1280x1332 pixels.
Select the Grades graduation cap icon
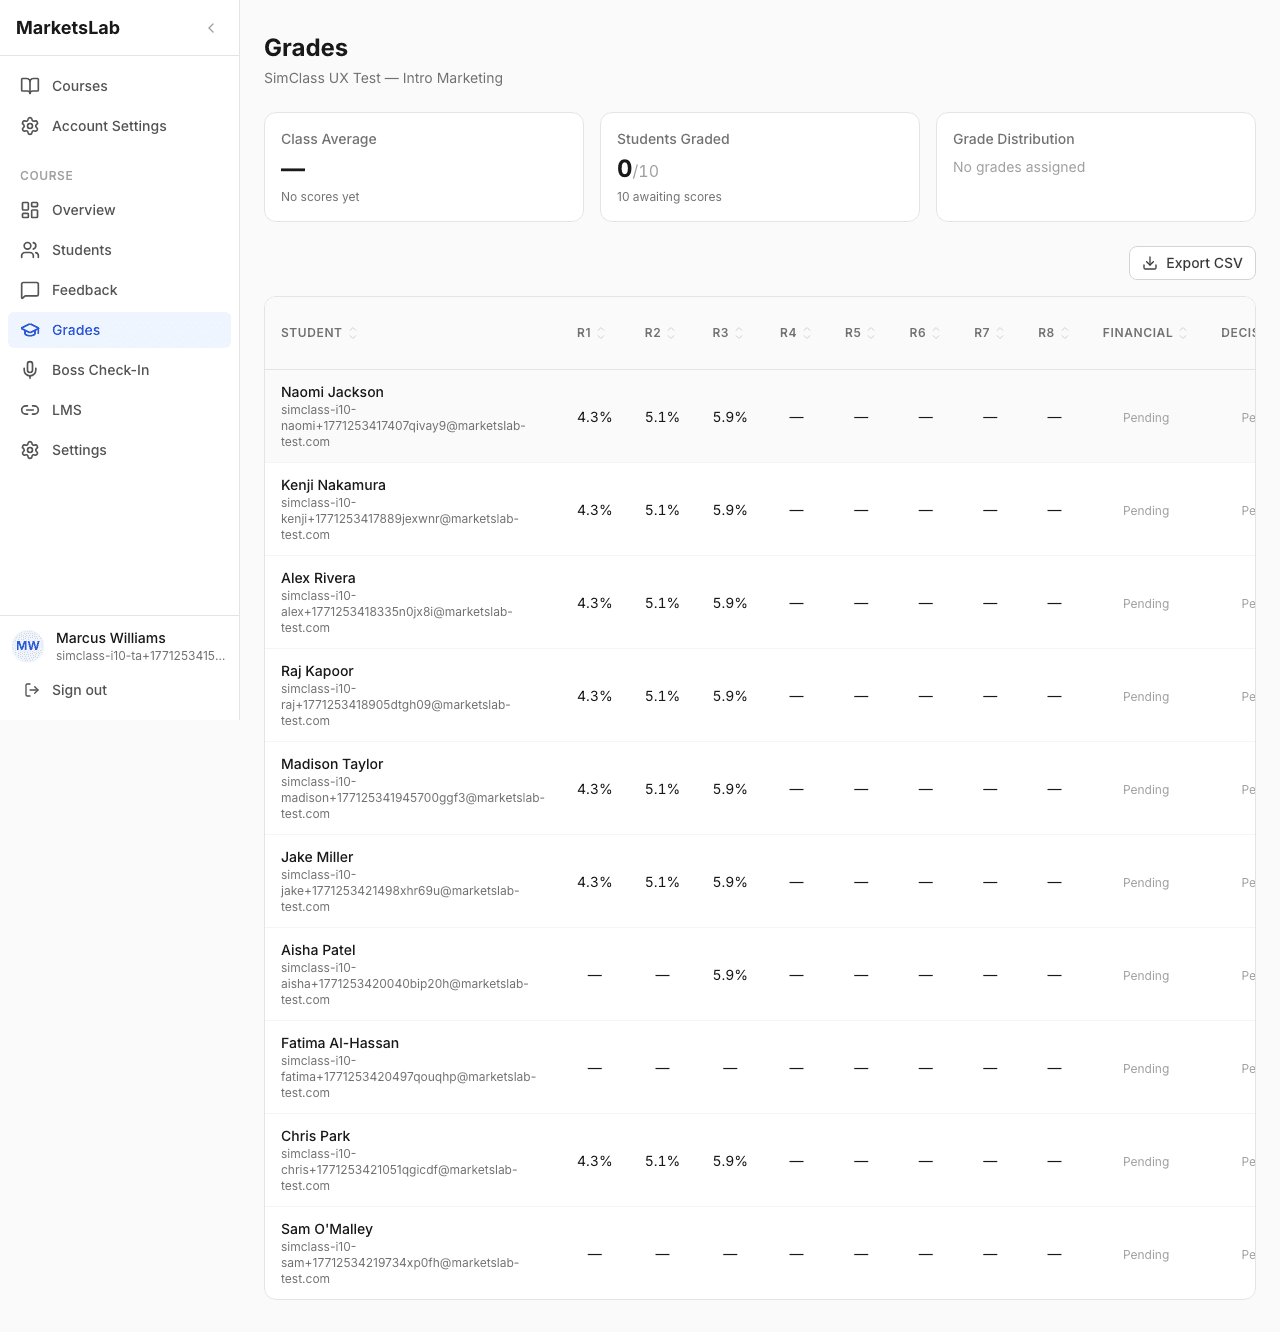[30, 330]
